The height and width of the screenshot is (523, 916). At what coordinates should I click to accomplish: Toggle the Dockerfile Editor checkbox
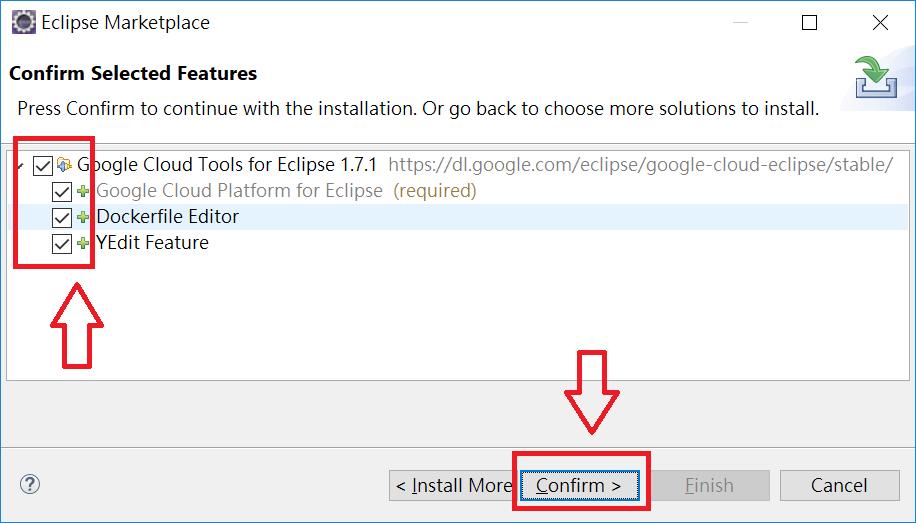coord(62,217)
